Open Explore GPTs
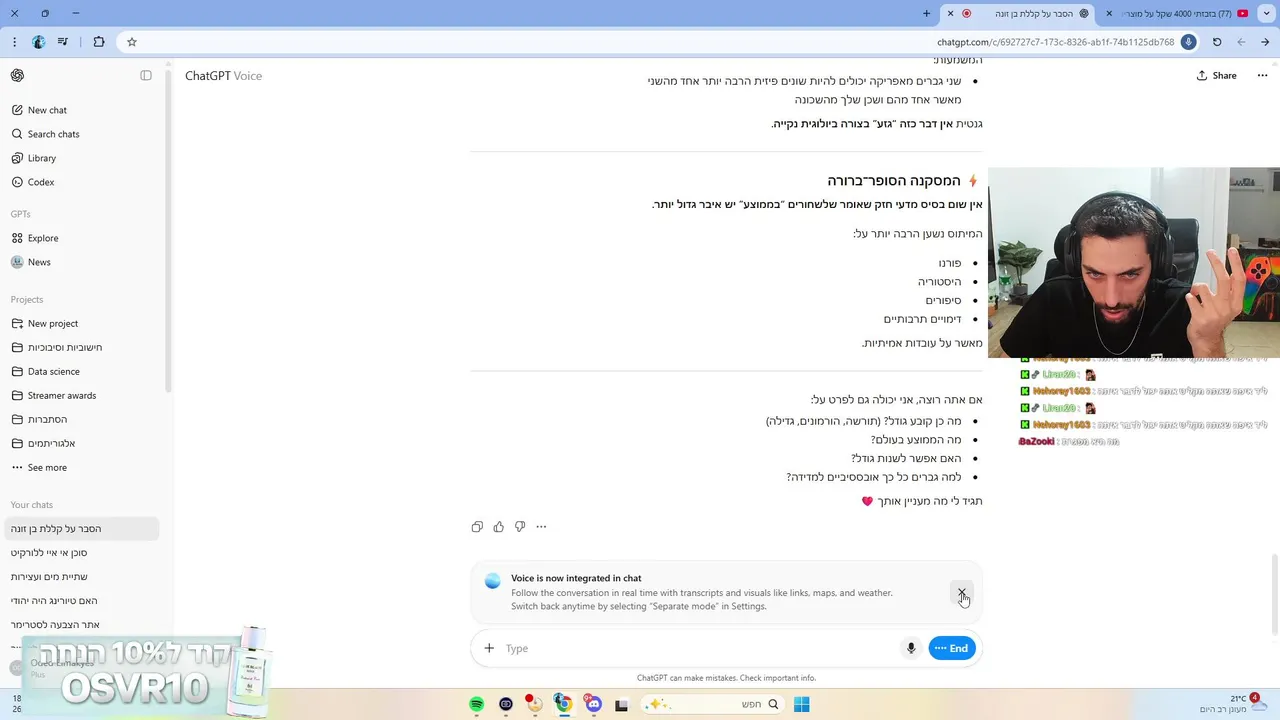The image size is (1280, 720). [x=82, y=238]
